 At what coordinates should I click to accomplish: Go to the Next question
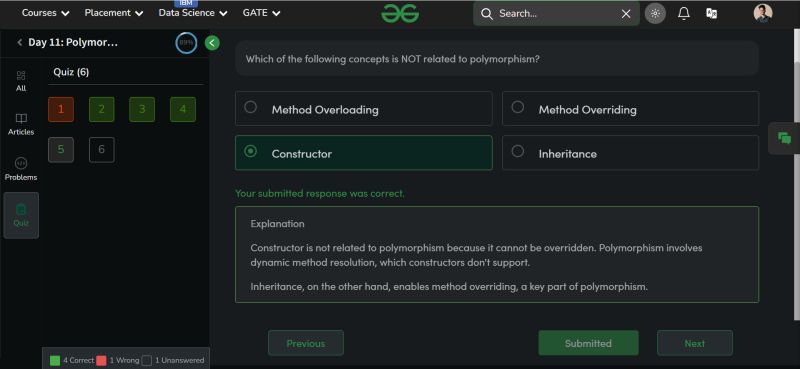coord(694,343)
